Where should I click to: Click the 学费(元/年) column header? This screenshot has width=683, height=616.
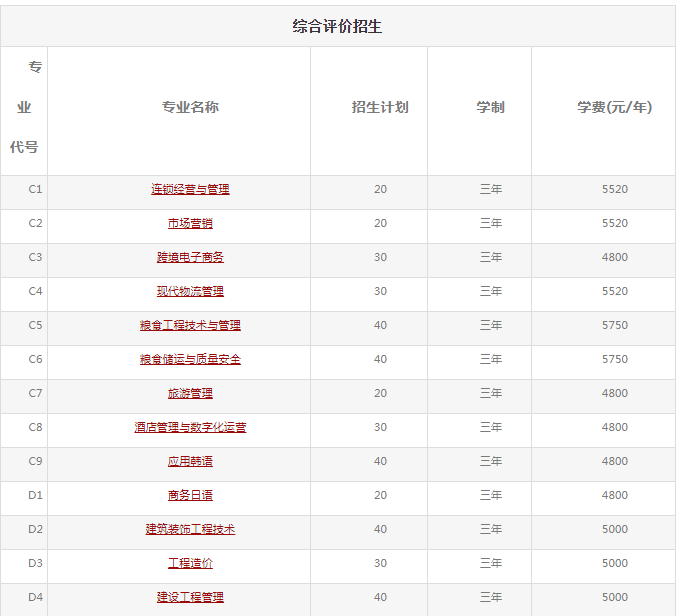tap(615, 107)
